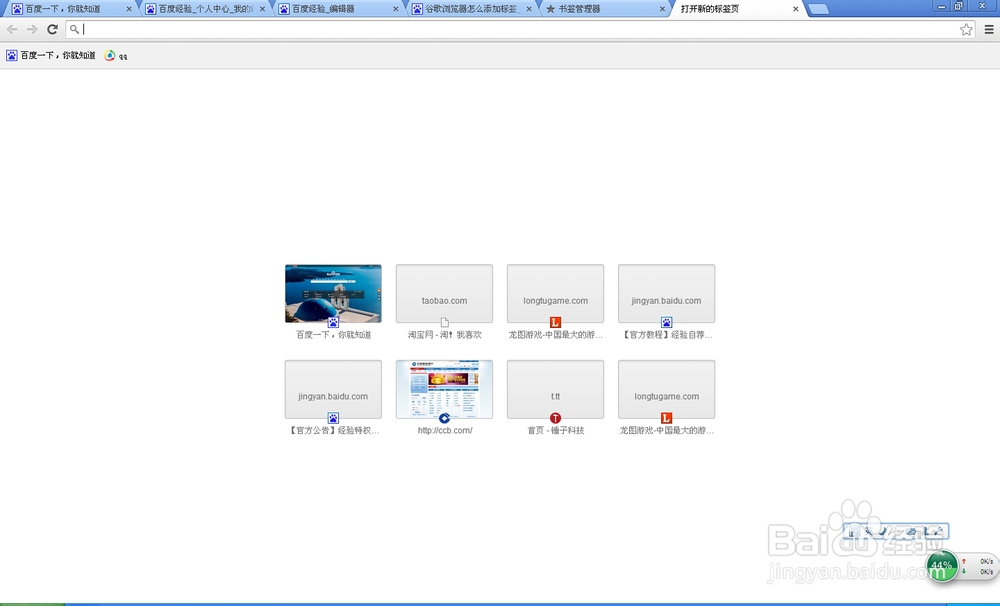Open the second-row longtugame.com tile
Viewport: 1000px width, 606px height.
click(666, 389)
